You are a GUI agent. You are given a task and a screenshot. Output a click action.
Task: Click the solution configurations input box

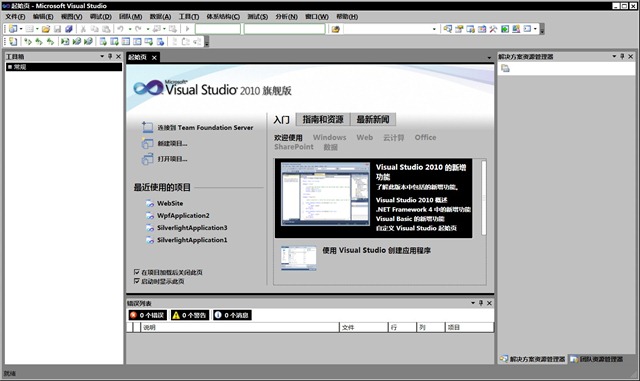[218, 29]
